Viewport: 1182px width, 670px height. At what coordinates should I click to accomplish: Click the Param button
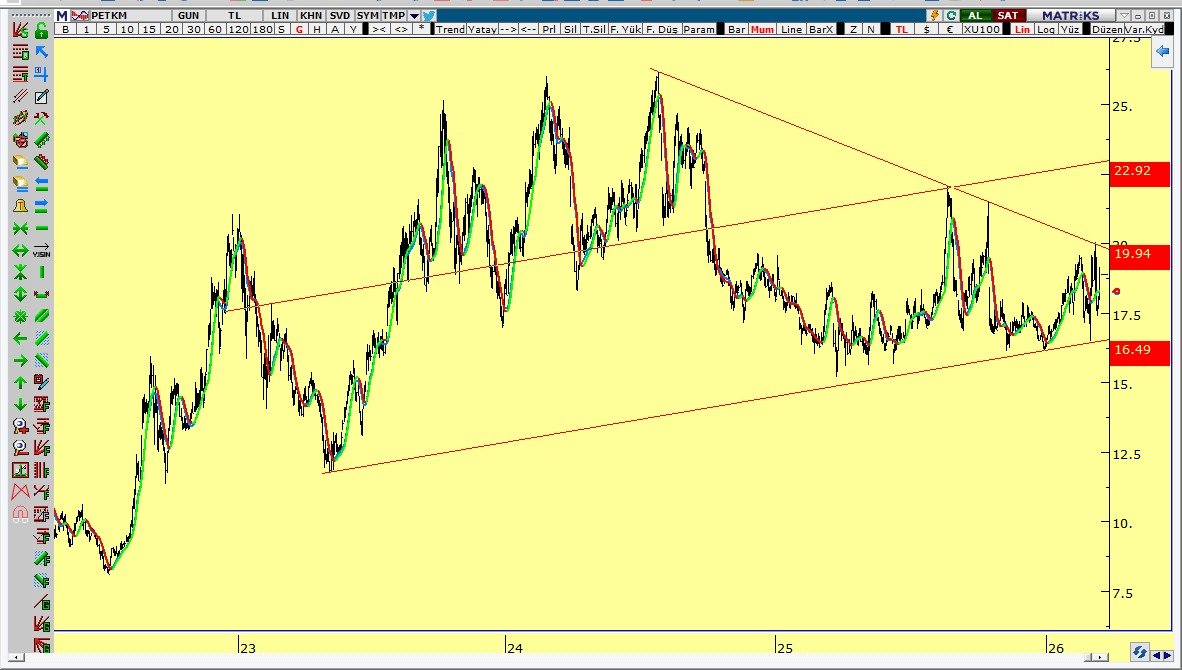tap(699, 29)
